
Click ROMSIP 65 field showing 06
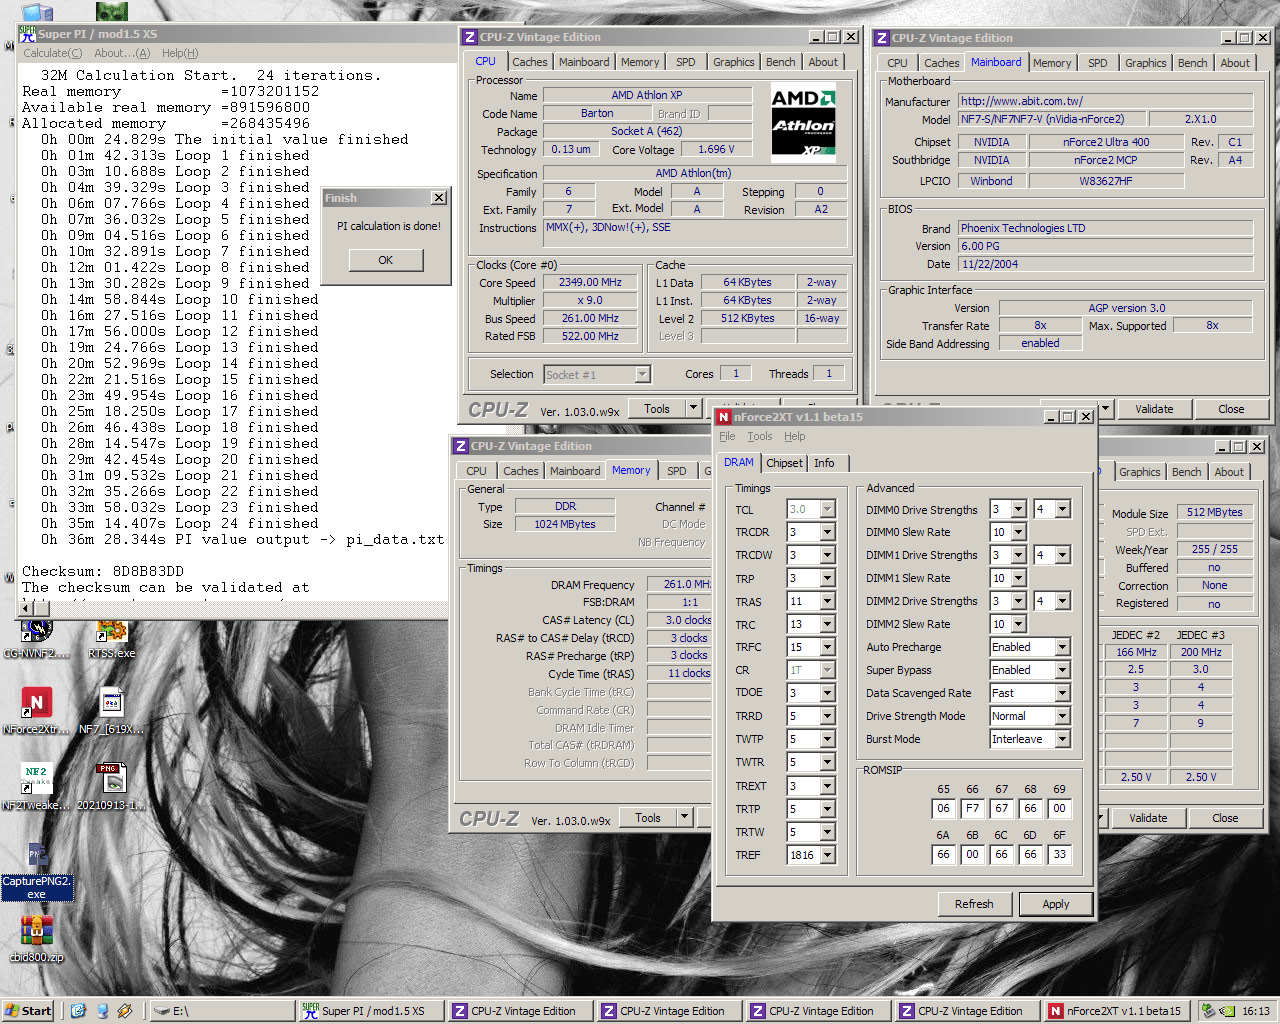tap(943, 808)
